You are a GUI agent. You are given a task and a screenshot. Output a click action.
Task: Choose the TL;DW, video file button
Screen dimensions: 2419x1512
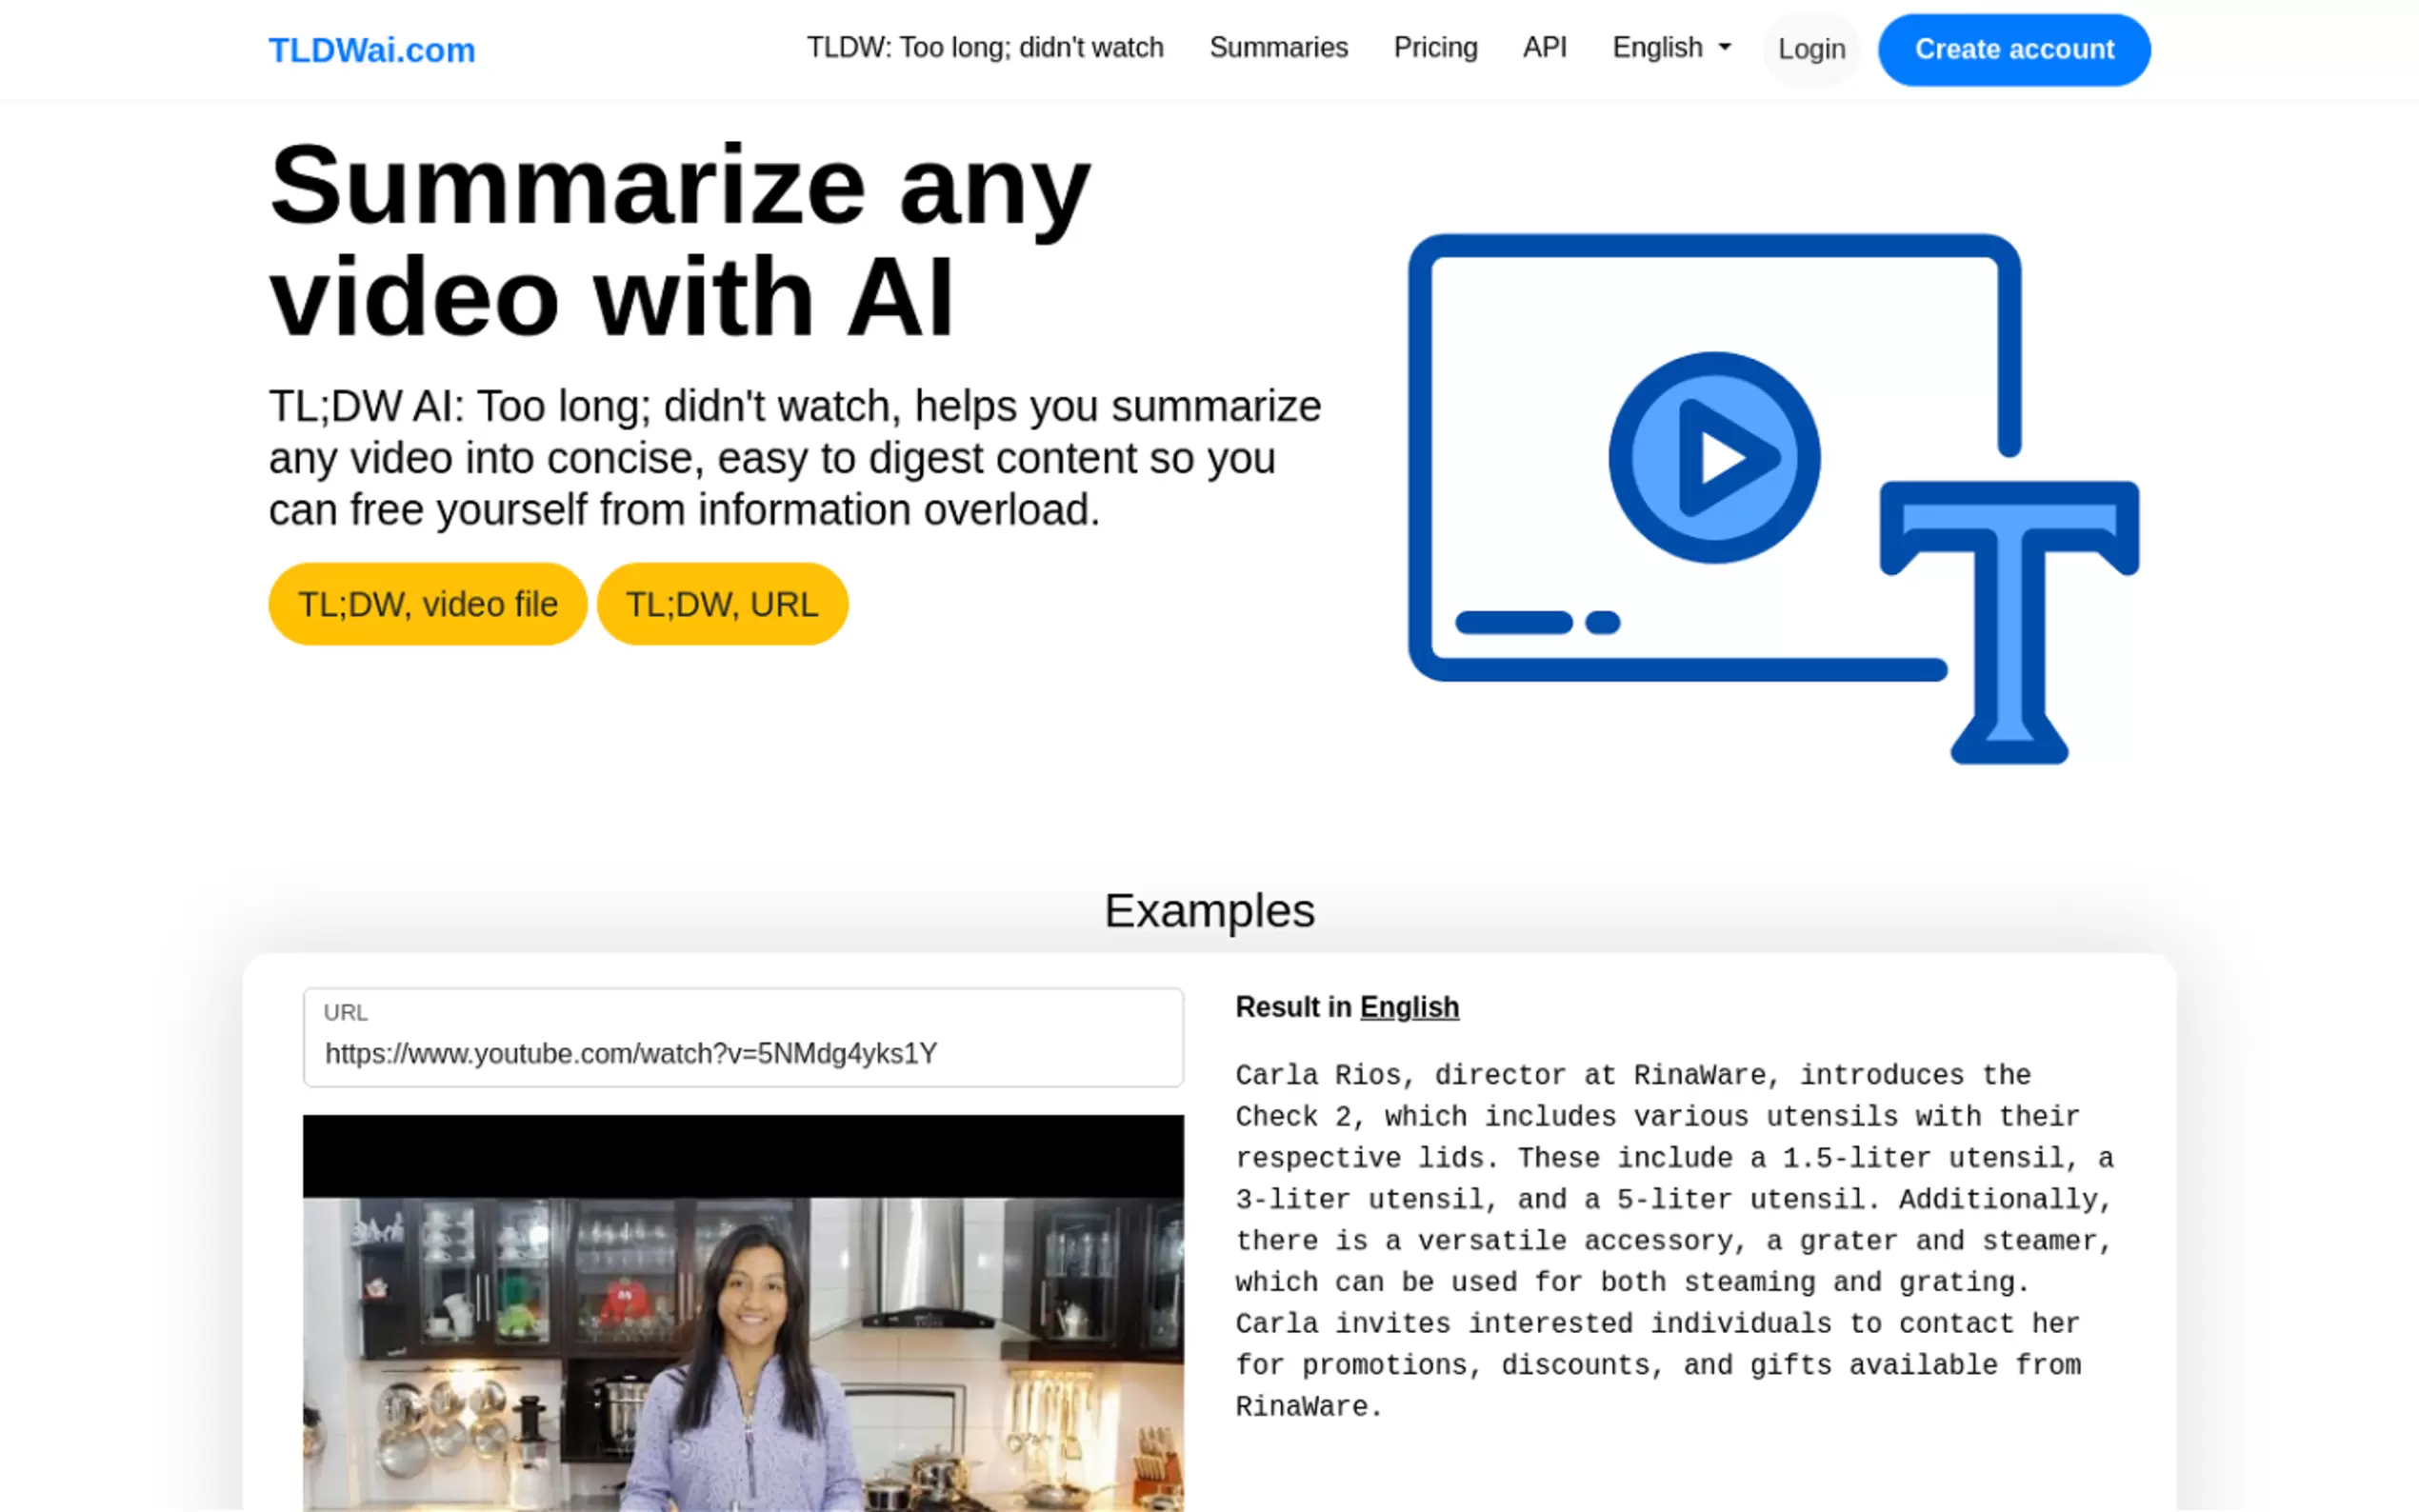click(427, 604)
